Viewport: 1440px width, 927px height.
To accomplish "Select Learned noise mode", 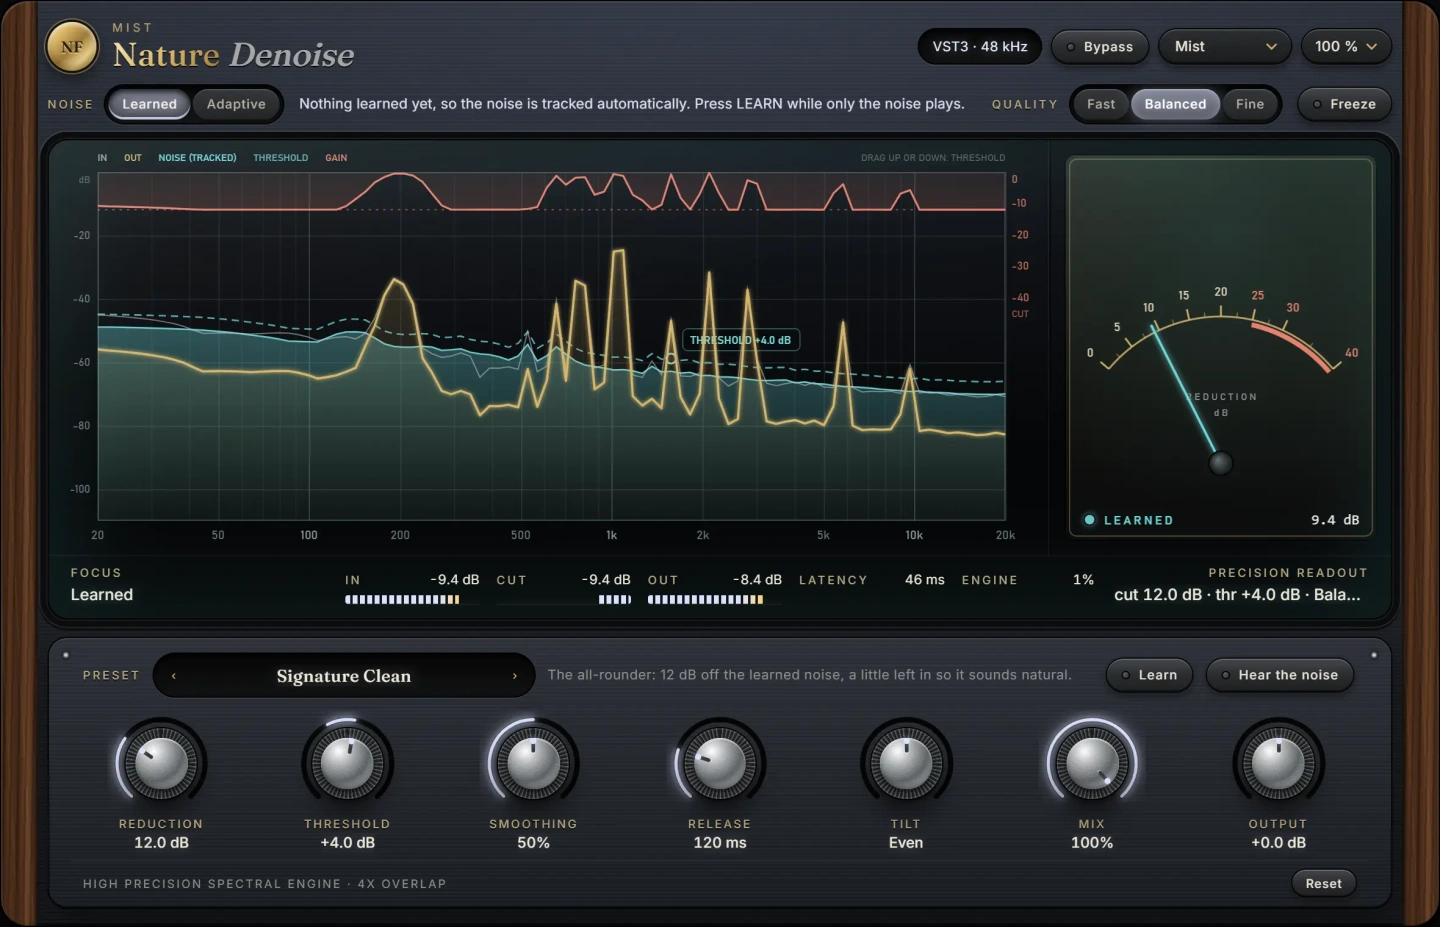I will click(x=149, y=104).
